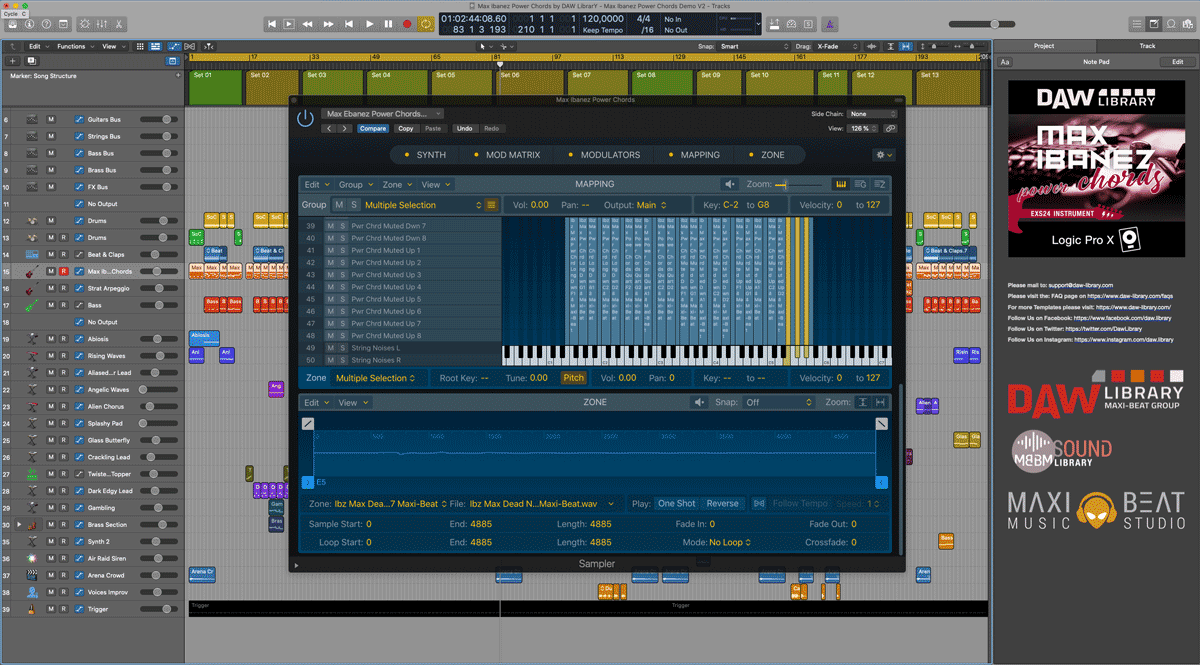
Task: Click the Pause transport button
Action: (x=388, y=23)
